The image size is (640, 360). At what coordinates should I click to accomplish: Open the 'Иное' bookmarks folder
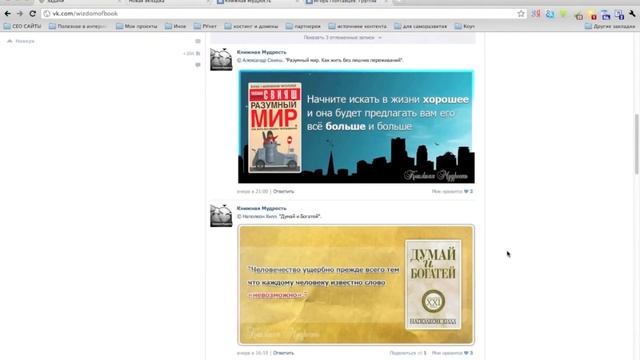tap(176, 26)
